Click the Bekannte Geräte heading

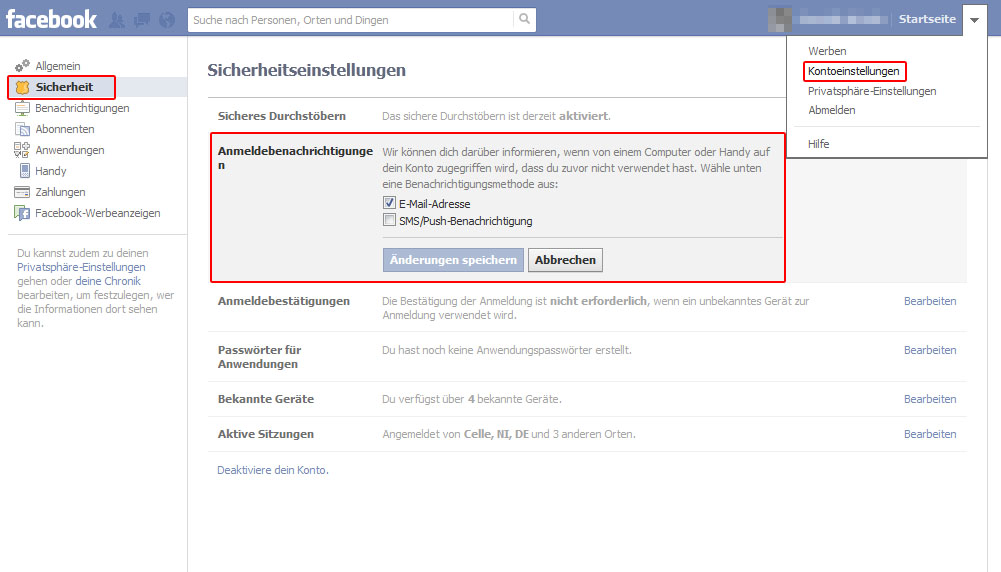266,399
